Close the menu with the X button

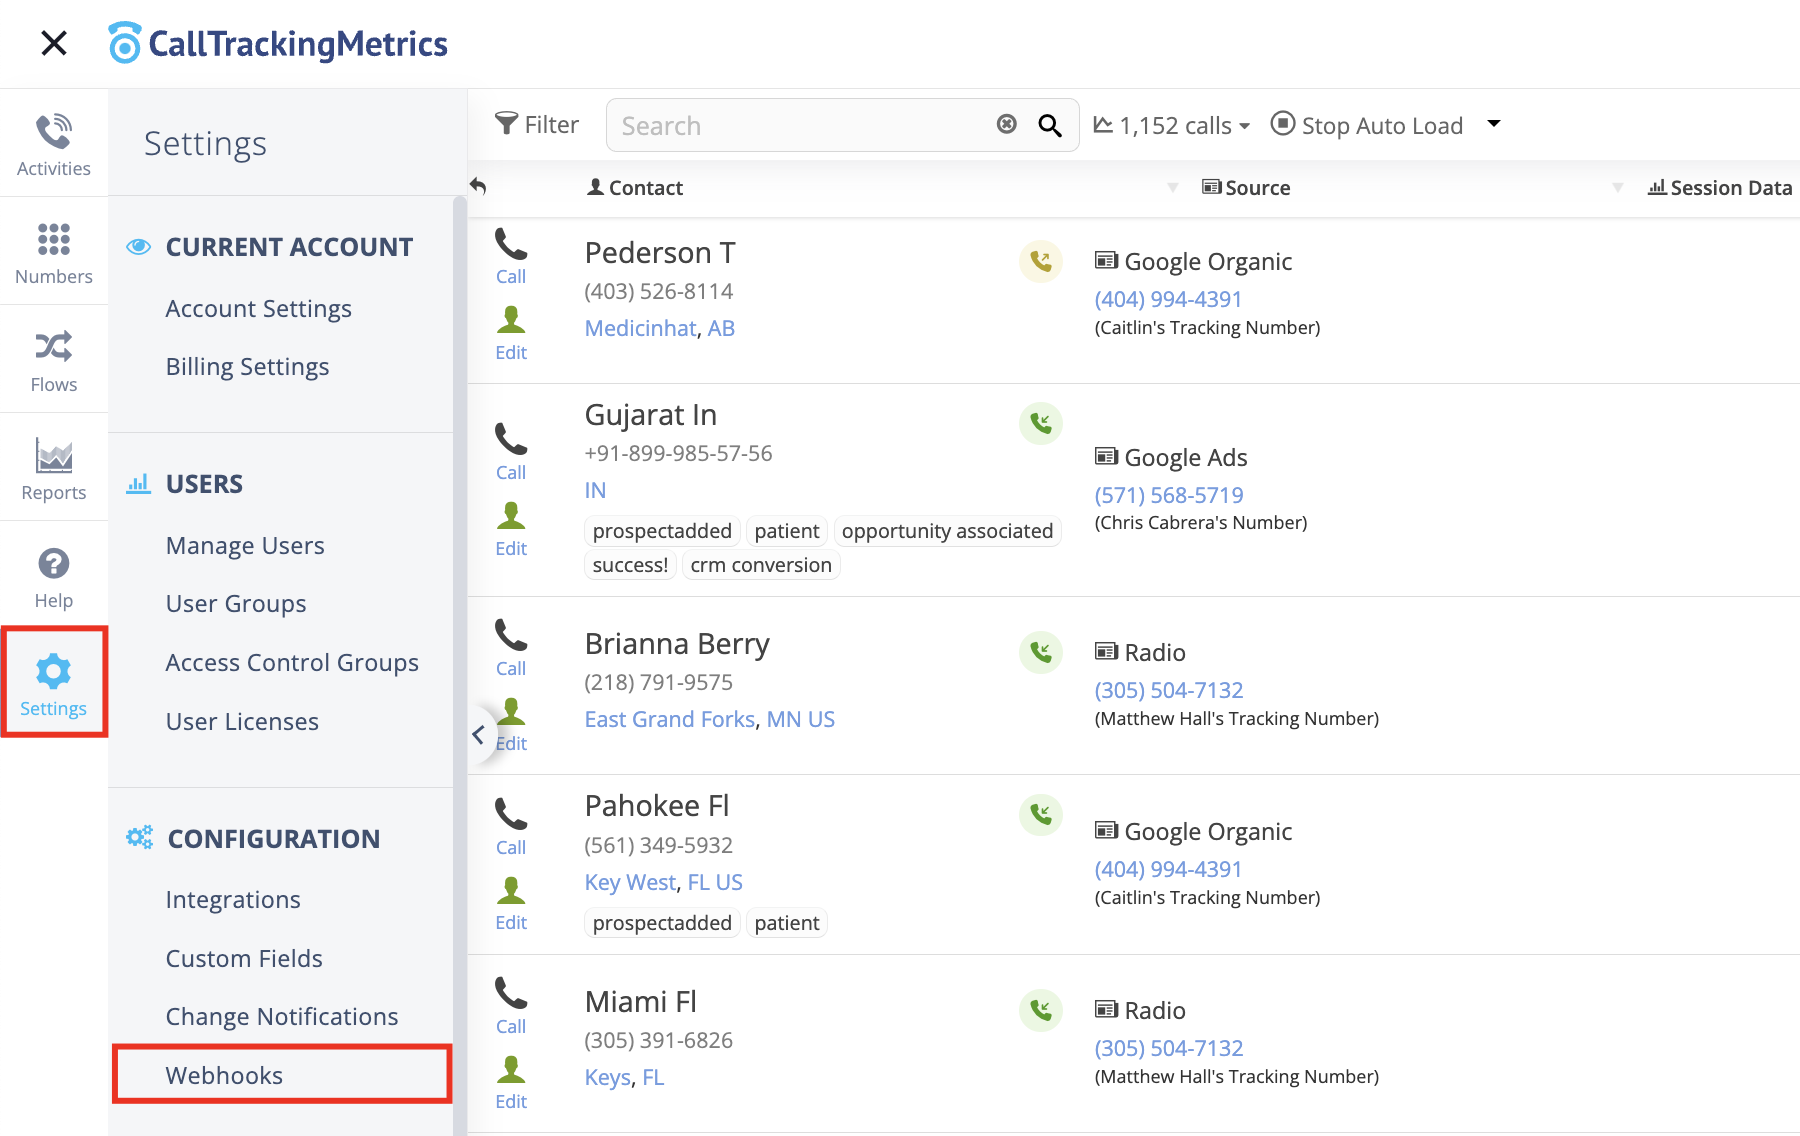54,43
